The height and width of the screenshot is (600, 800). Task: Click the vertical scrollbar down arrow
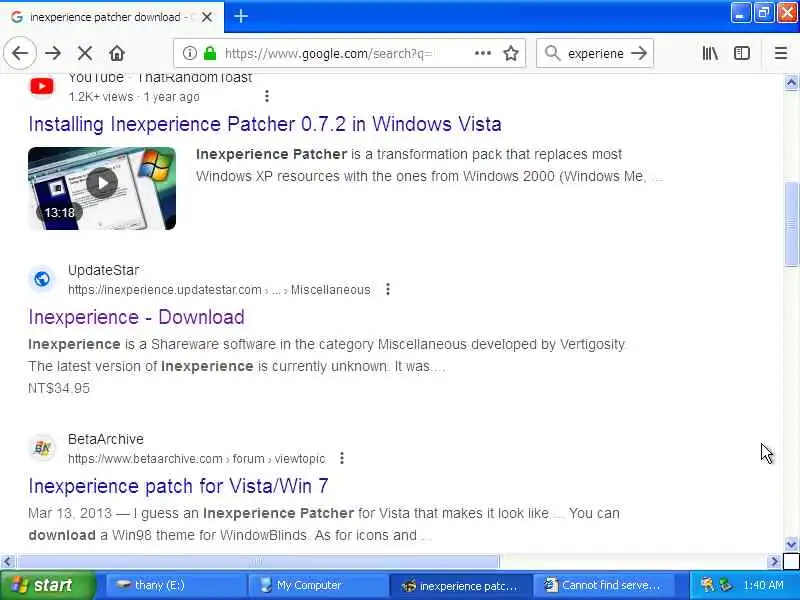[x=791, y=544]
